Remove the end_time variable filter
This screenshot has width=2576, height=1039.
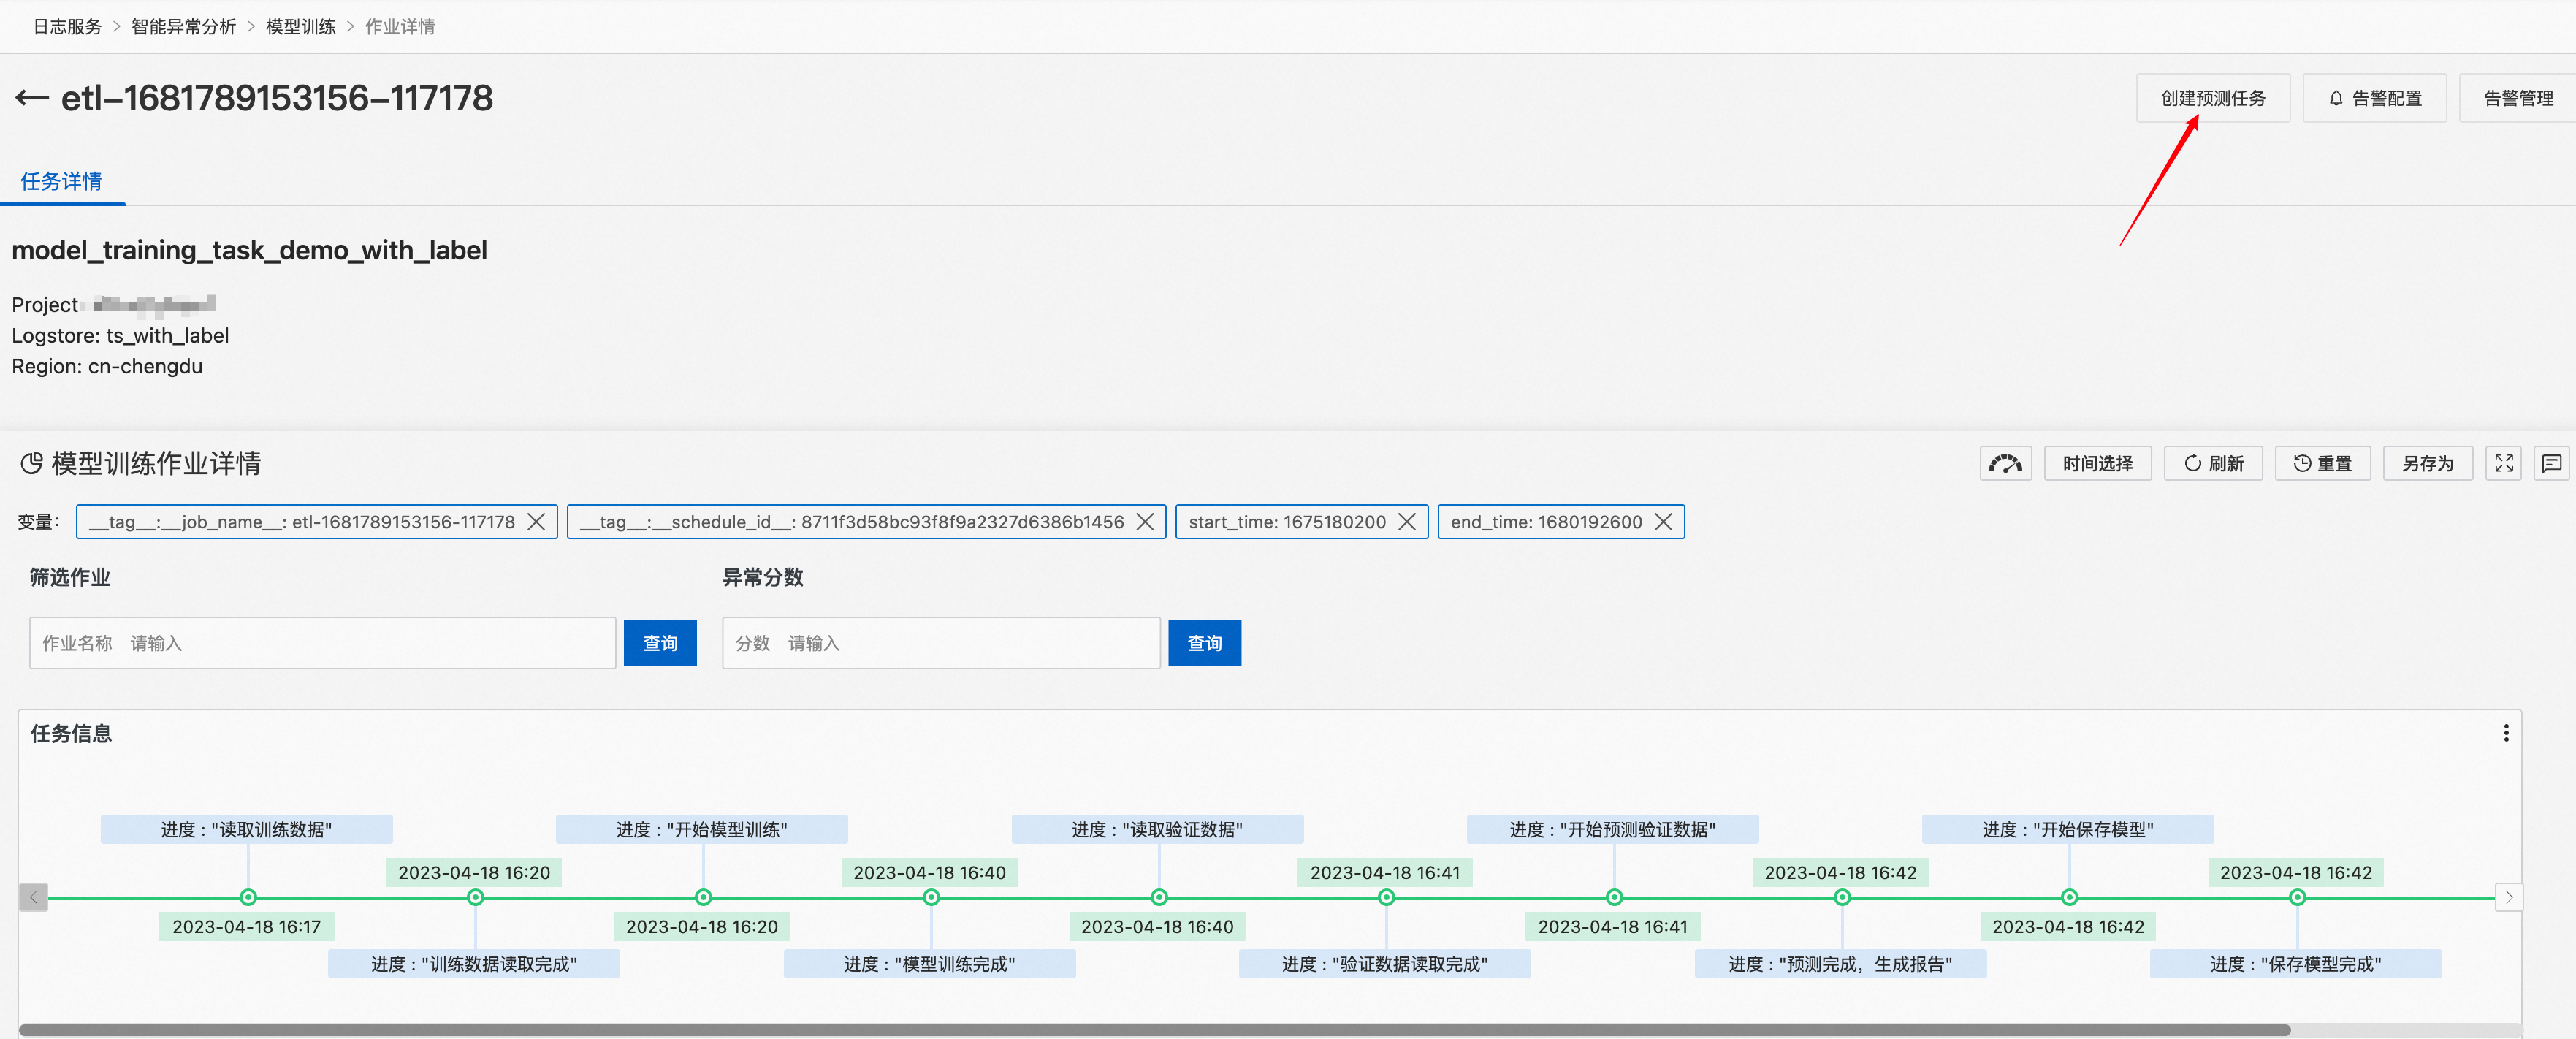1663,522
